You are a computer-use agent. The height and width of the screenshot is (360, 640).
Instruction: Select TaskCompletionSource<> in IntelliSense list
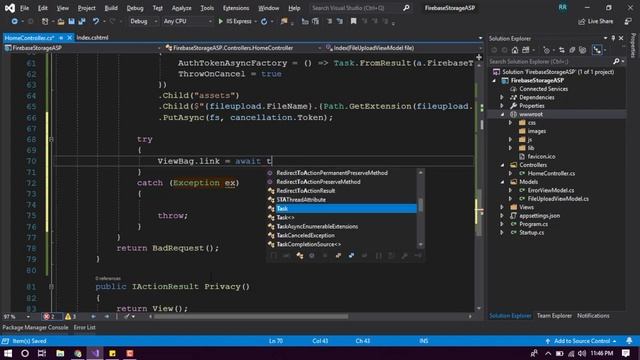pyautogui.click(x=309, y=244)
